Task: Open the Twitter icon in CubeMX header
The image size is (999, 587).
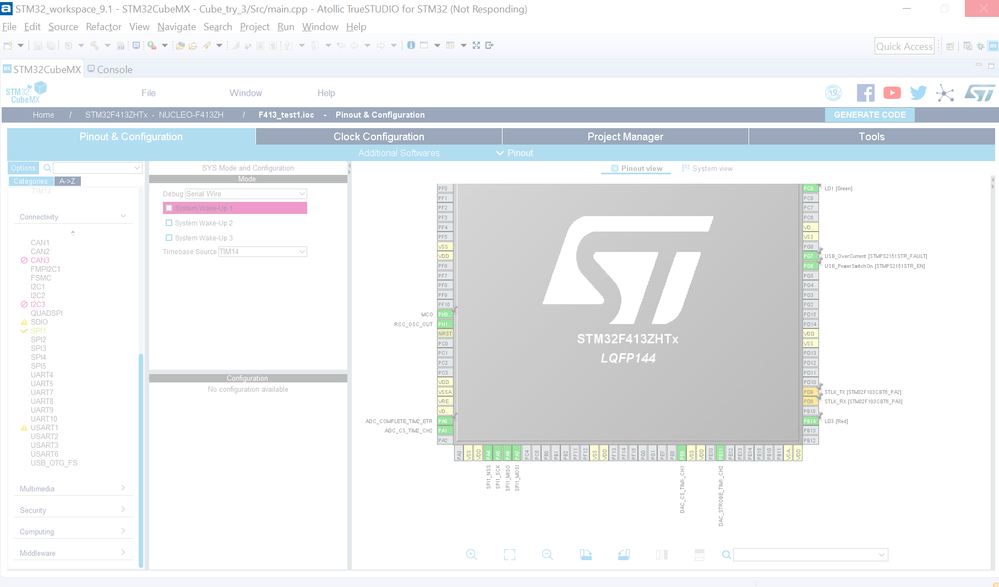Action: click(918, 93)
